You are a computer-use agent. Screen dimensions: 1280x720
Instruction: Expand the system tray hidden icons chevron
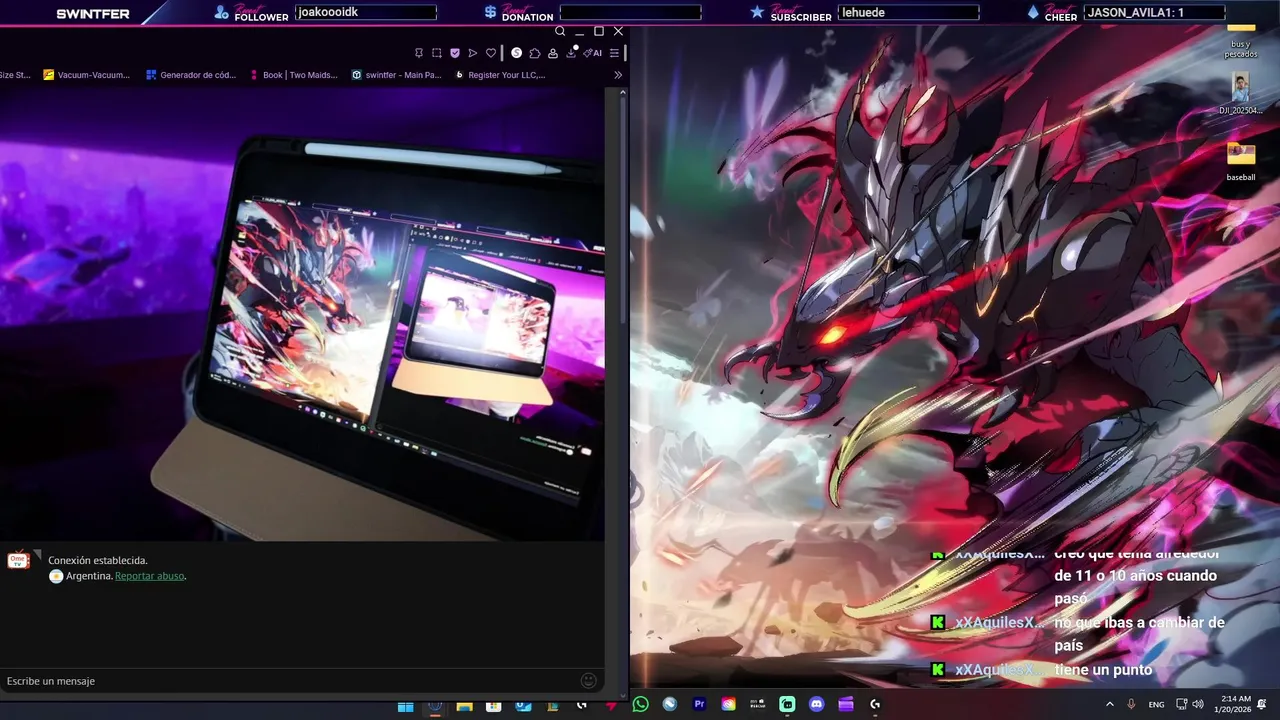pos(1109,705)
